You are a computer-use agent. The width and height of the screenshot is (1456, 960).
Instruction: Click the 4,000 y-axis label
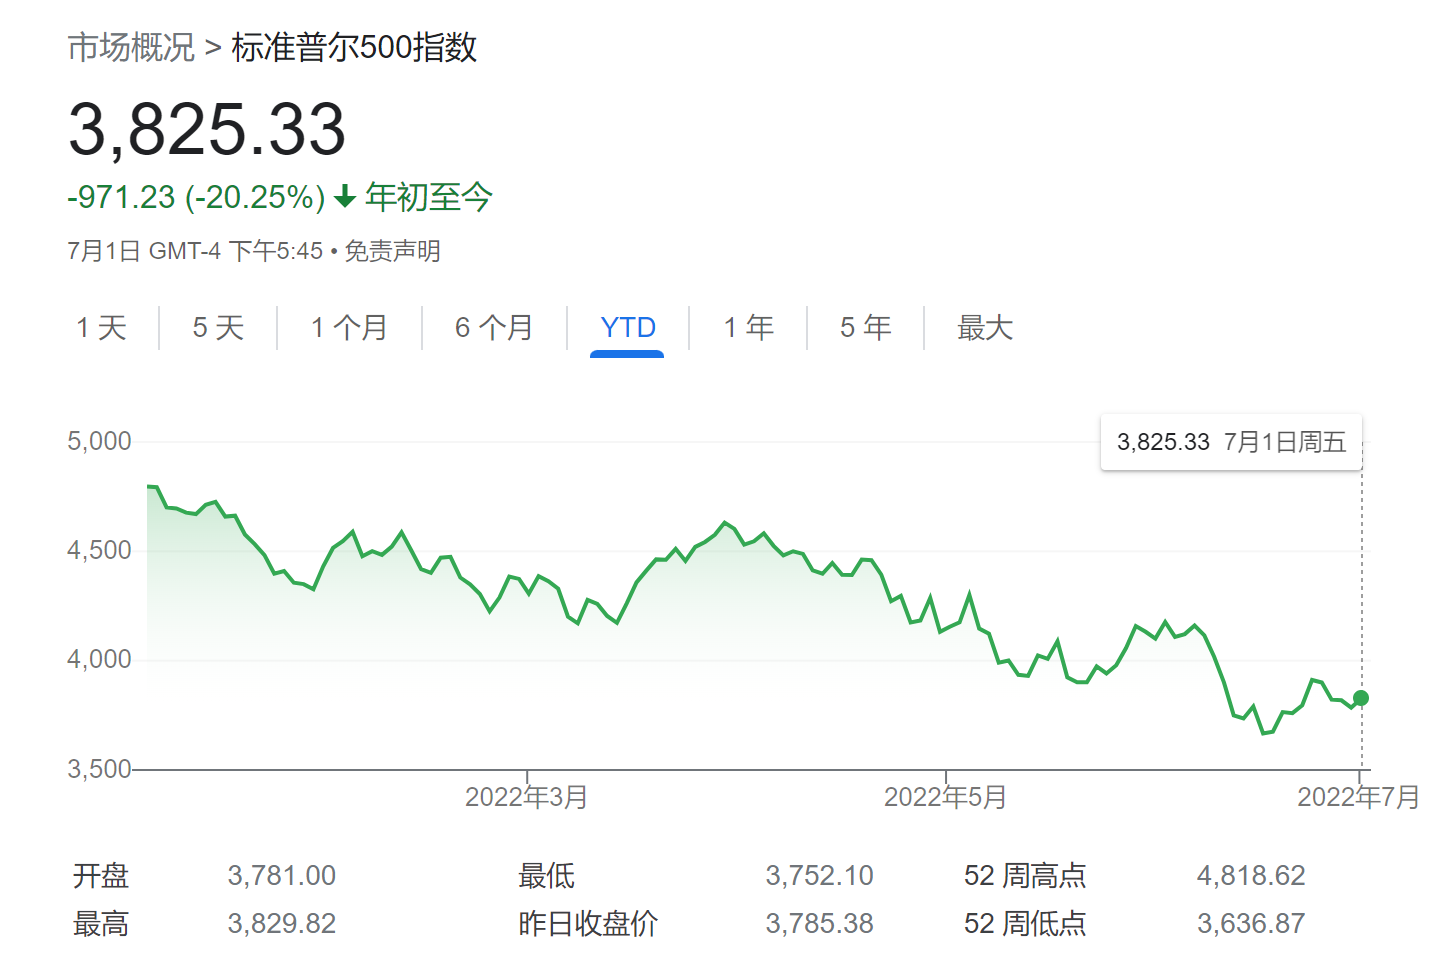tap(99, 659)
